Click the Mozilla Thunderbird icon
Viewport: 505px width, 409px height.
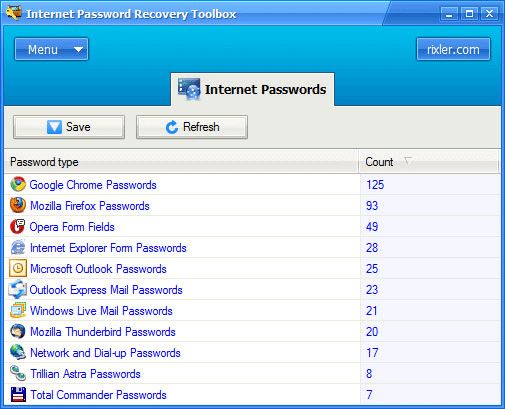point(18,331)
